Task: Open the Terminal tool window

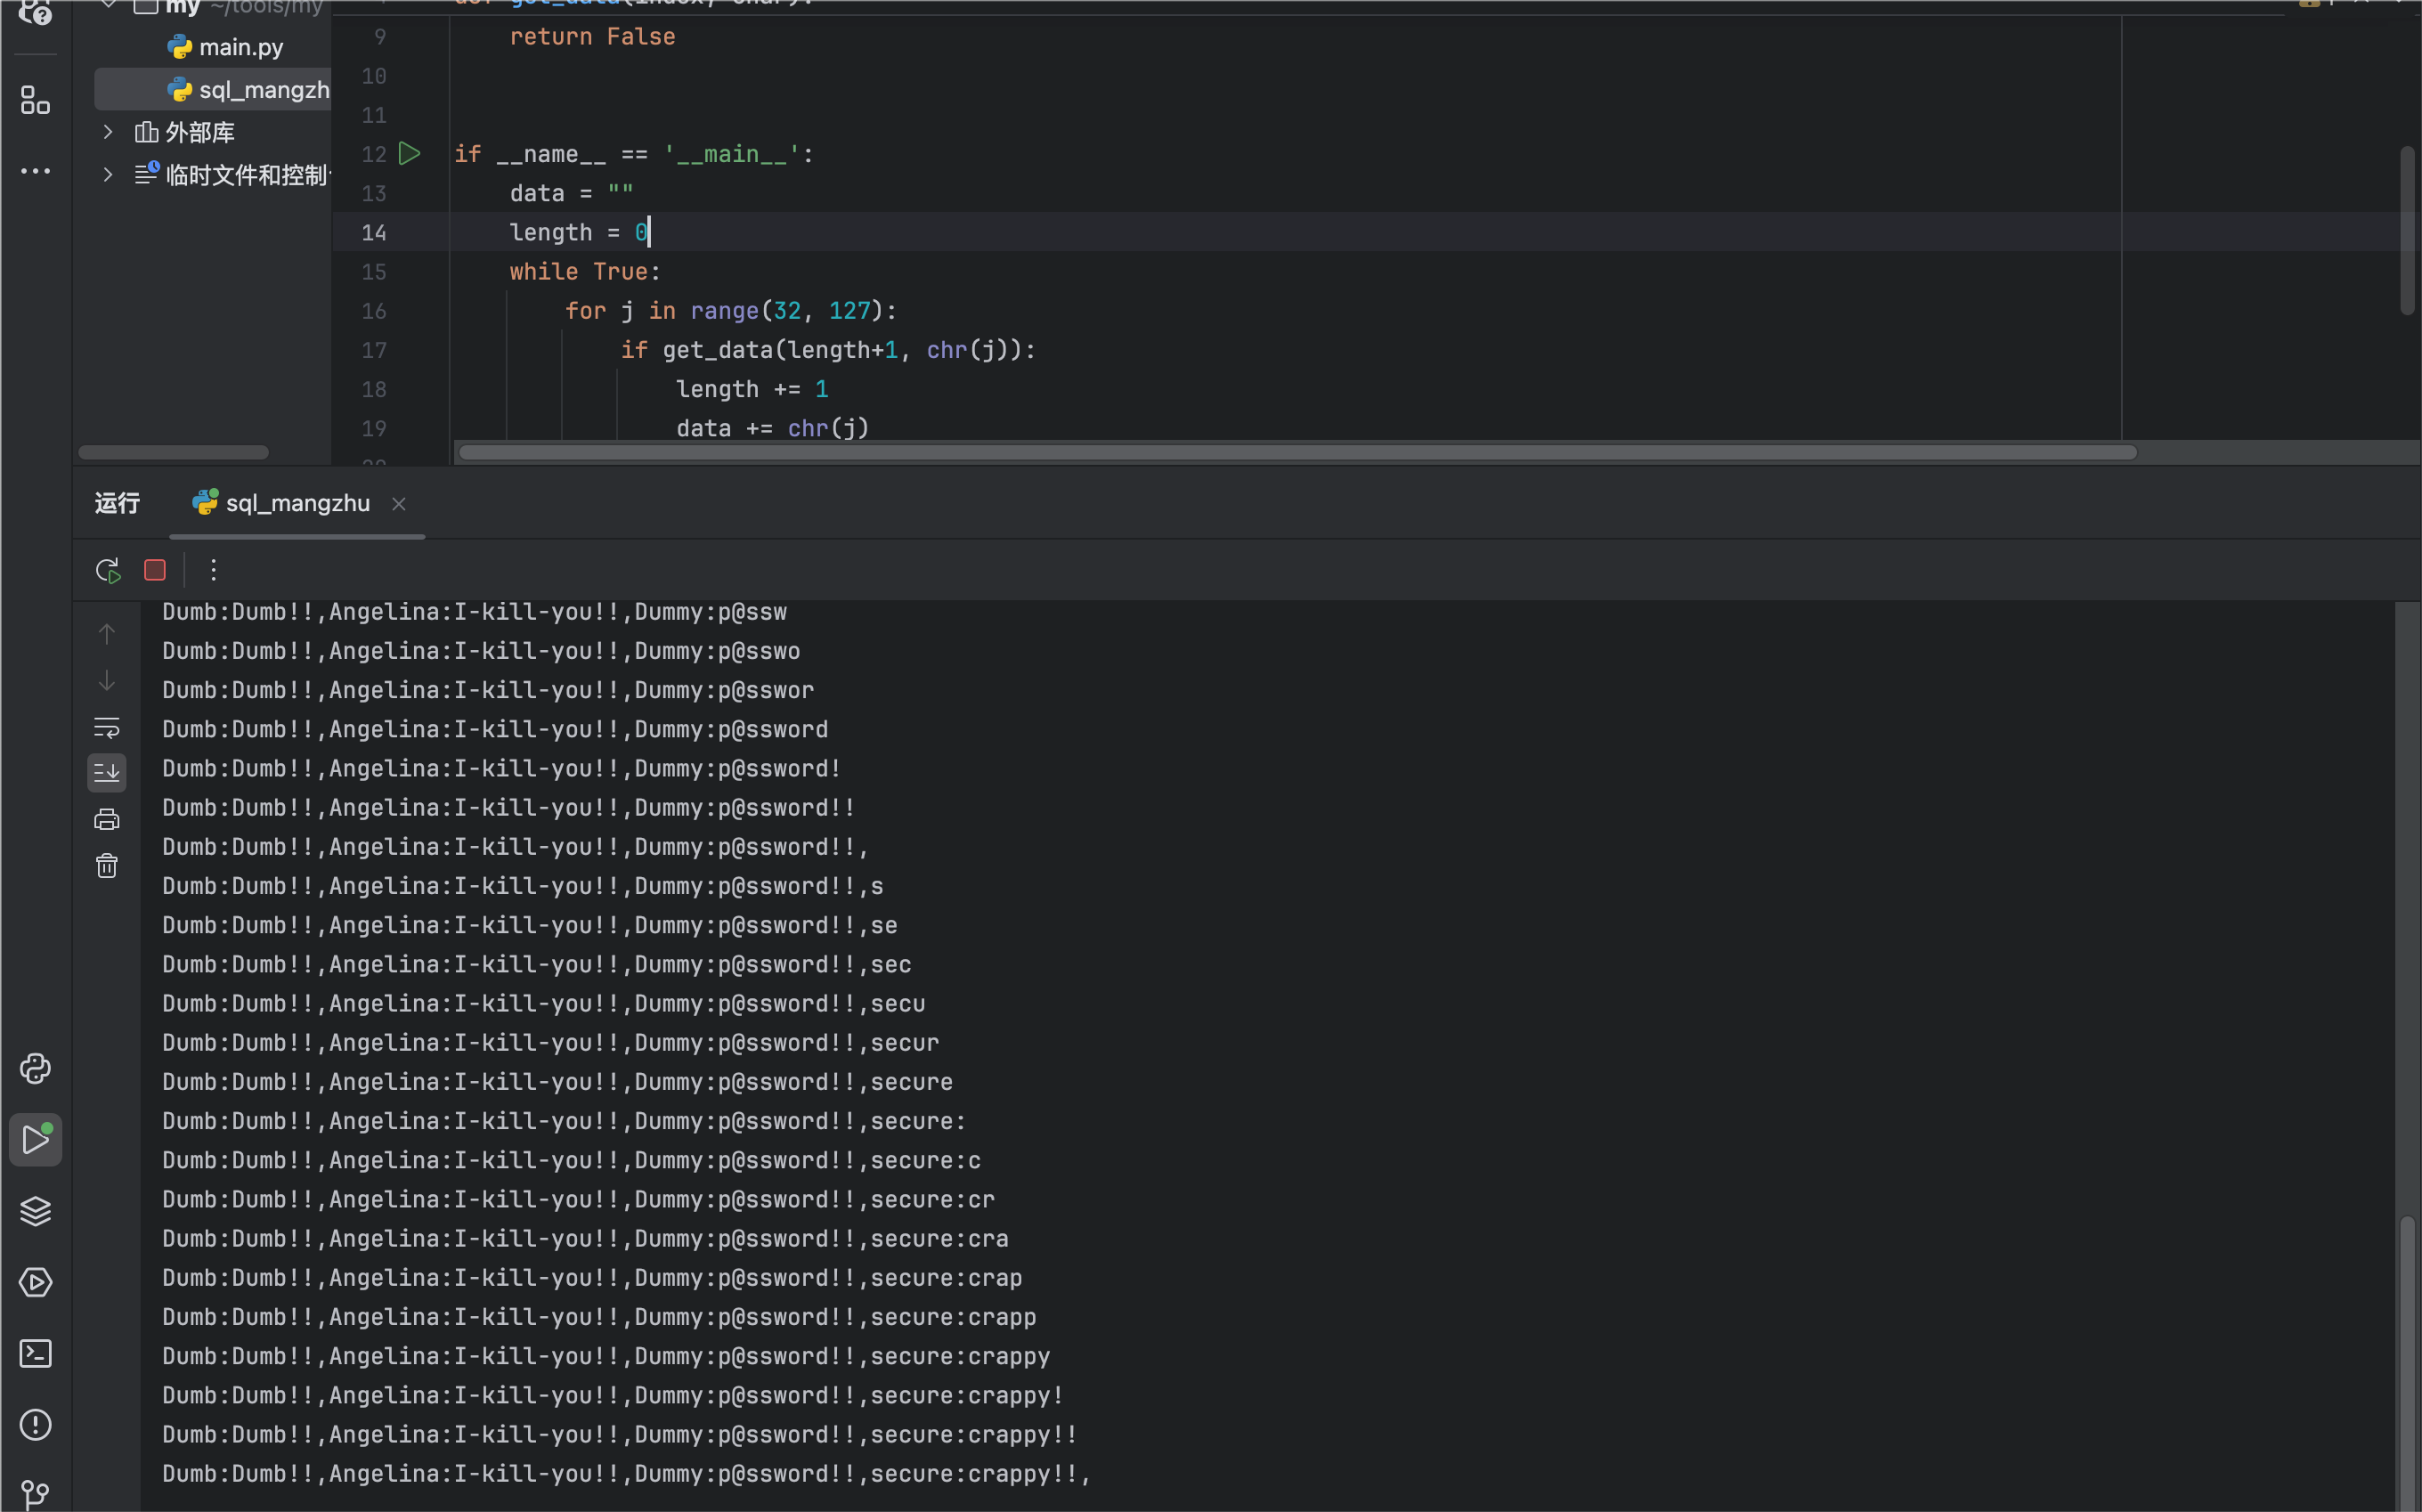Action: point(36,1353)
